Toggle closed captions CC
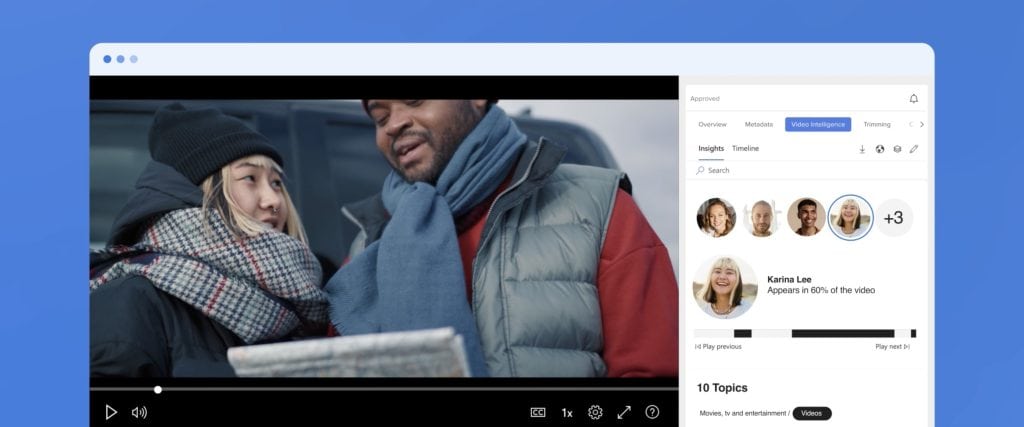1024x427 pixels. [x=537, y=412]
